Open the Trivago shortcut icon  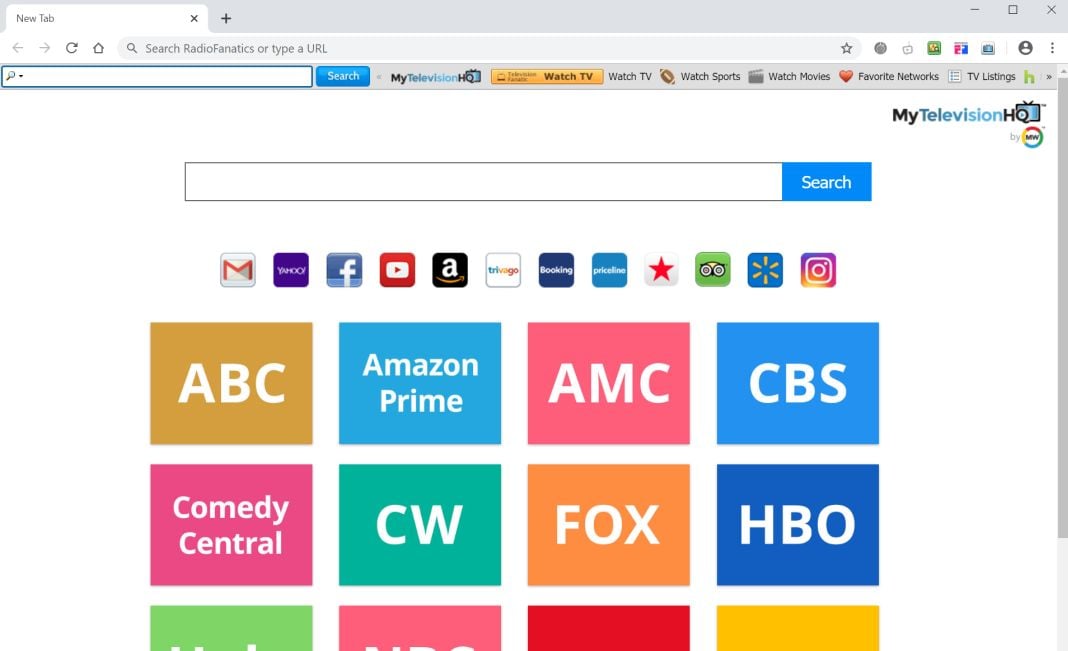tap(503, 270)
